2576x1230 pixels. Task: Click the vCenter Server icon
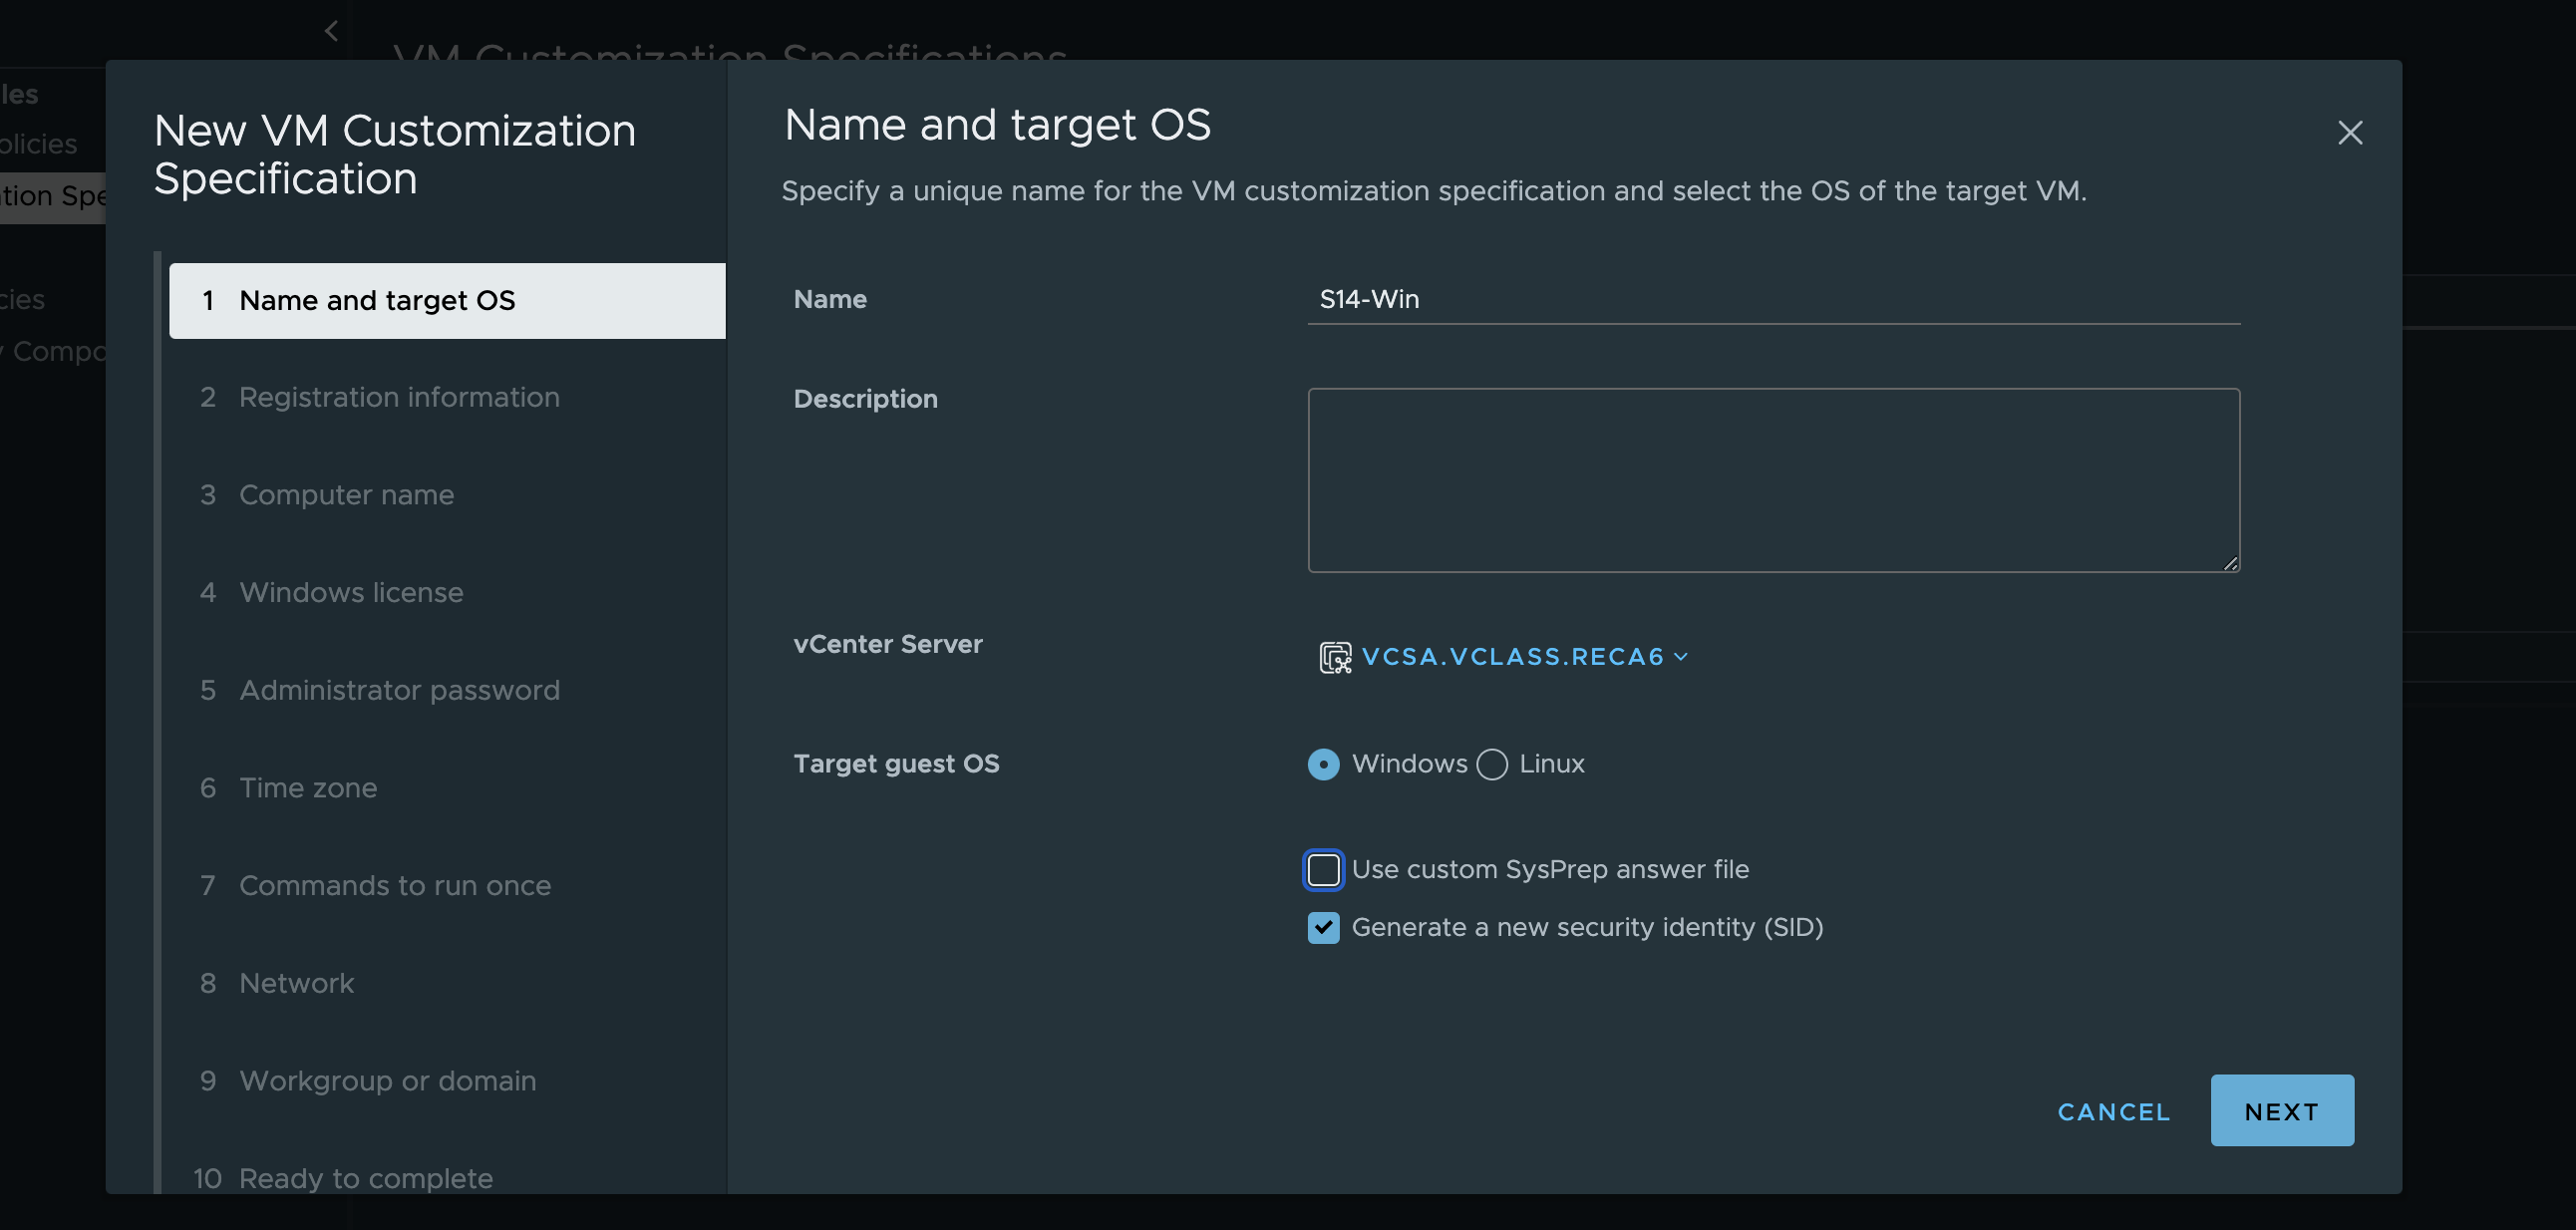[x=1334, y=657]
